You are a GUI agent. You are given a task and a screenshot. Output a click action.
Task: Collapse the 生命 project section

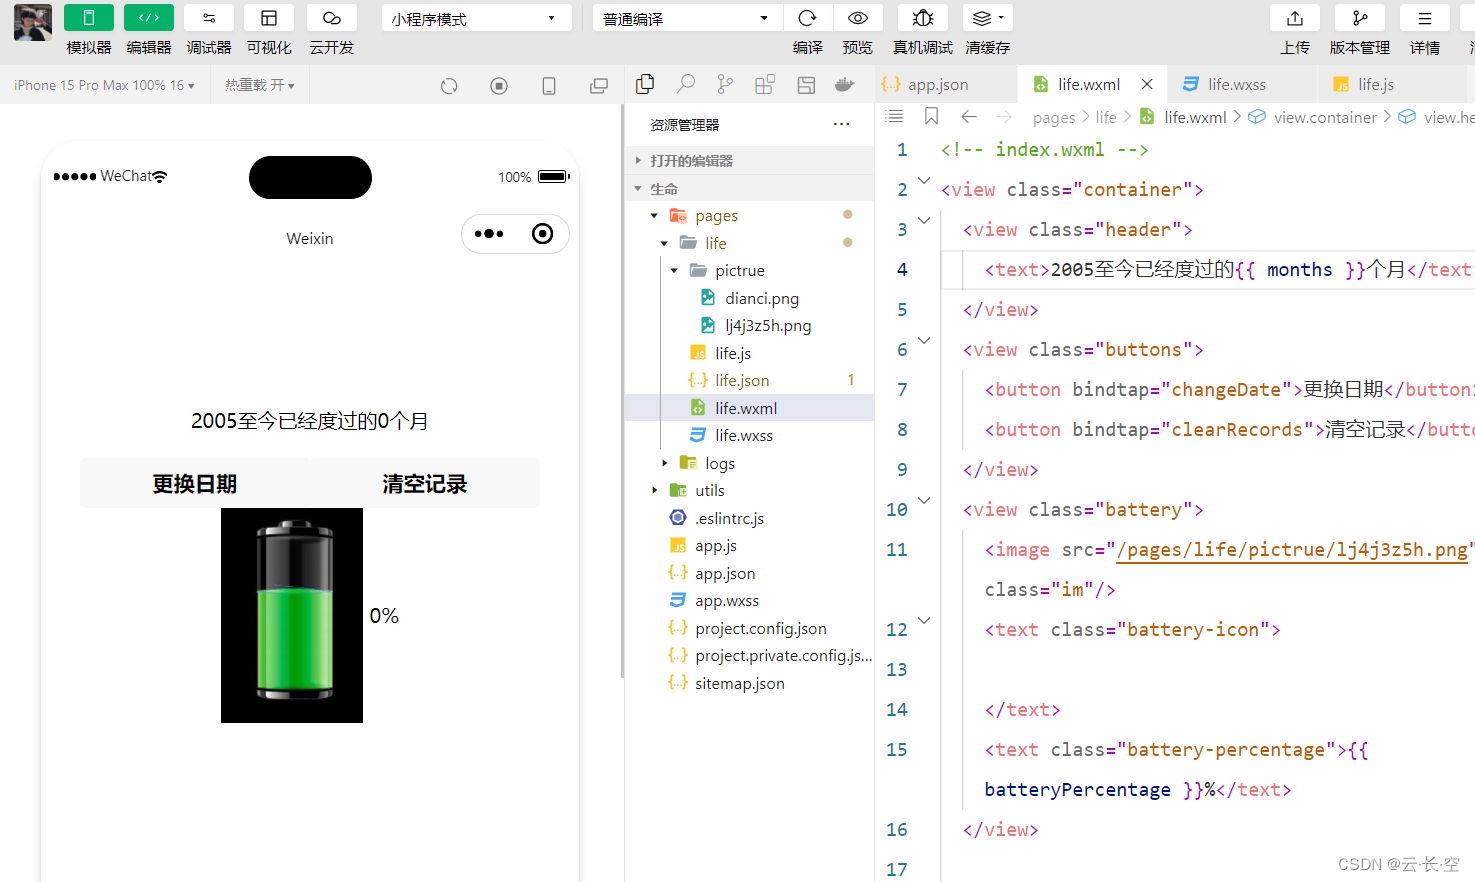750,188
